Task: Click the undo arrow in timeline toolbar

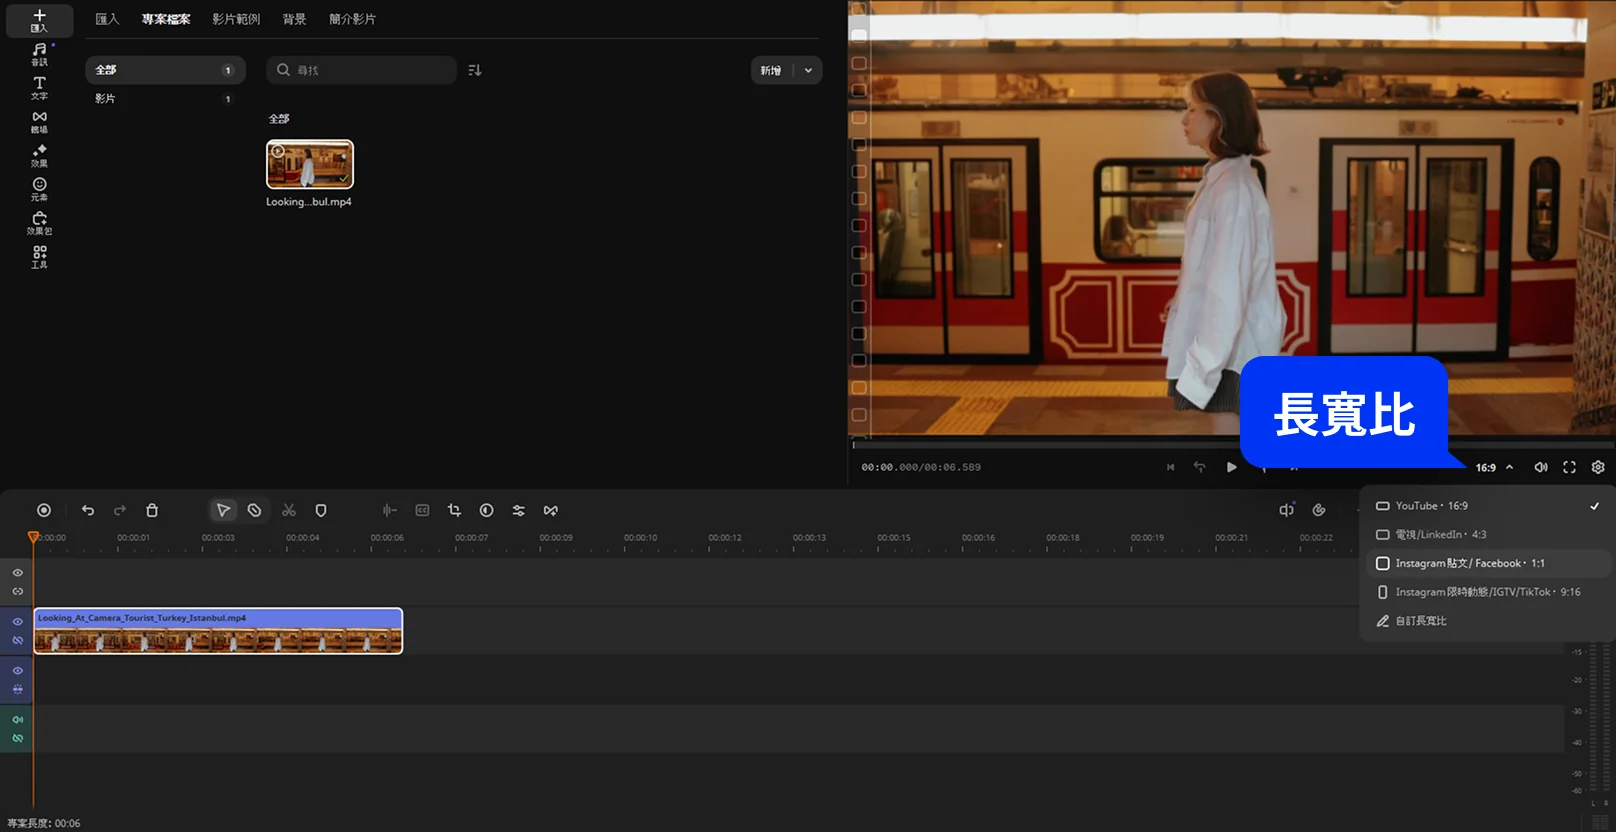Action: click(x=88, y=510)
